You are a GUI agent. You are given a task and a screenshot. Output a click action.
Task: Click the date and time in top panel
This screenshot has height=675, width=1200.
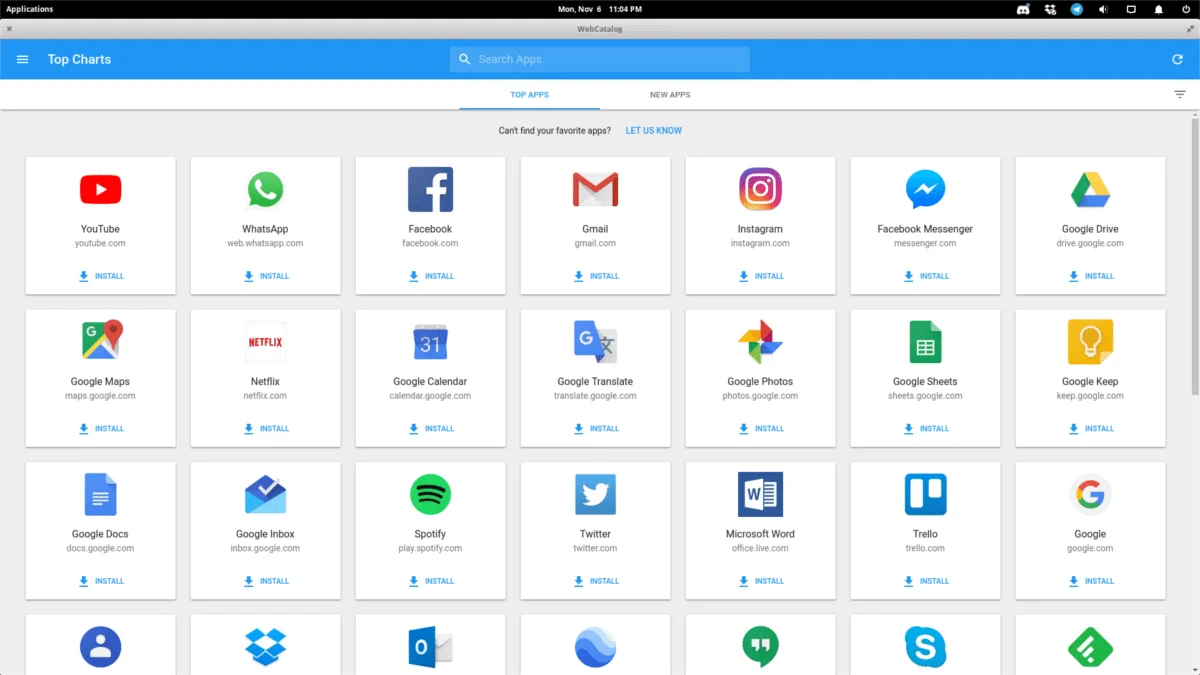(x=600, y=9)
